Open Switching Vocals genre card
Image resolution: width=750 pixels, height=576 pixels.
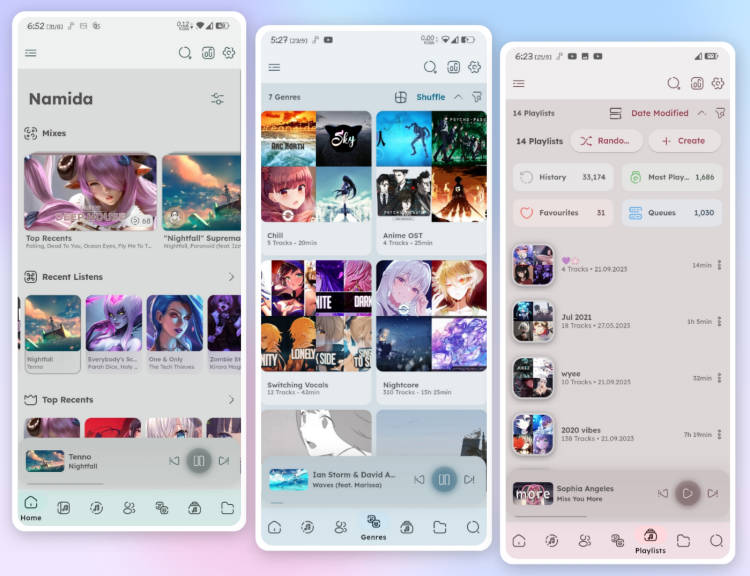pos(316,331)
